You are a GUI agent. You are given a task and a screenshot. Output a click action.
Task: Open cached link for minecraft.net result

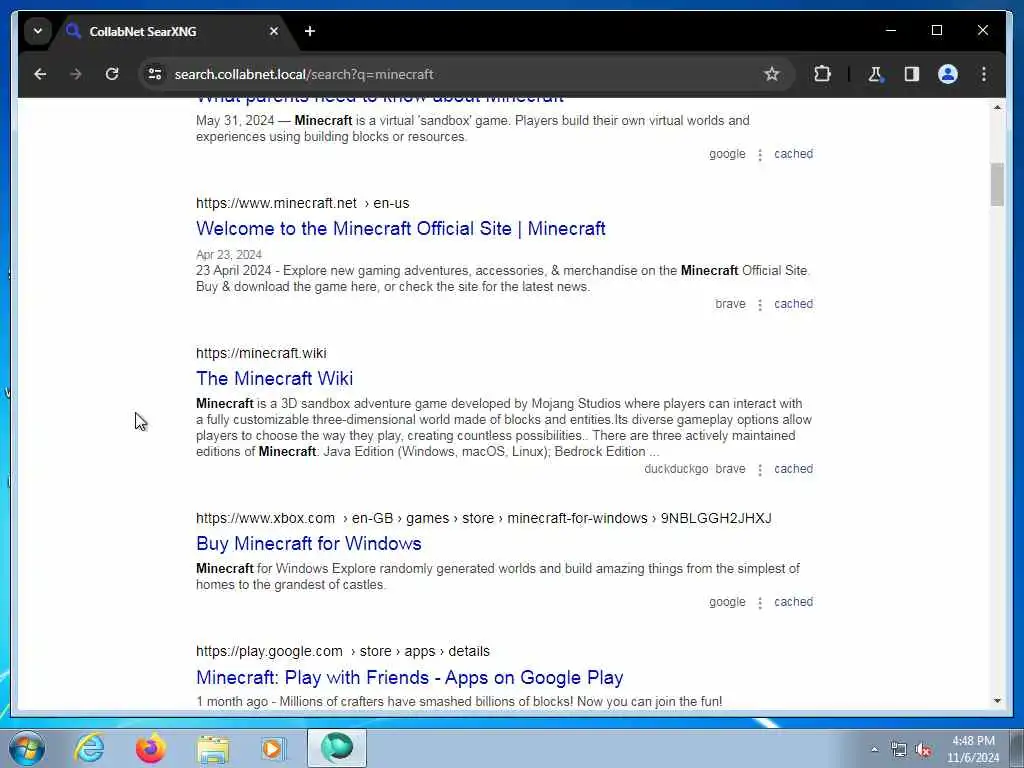click(793, 304)
